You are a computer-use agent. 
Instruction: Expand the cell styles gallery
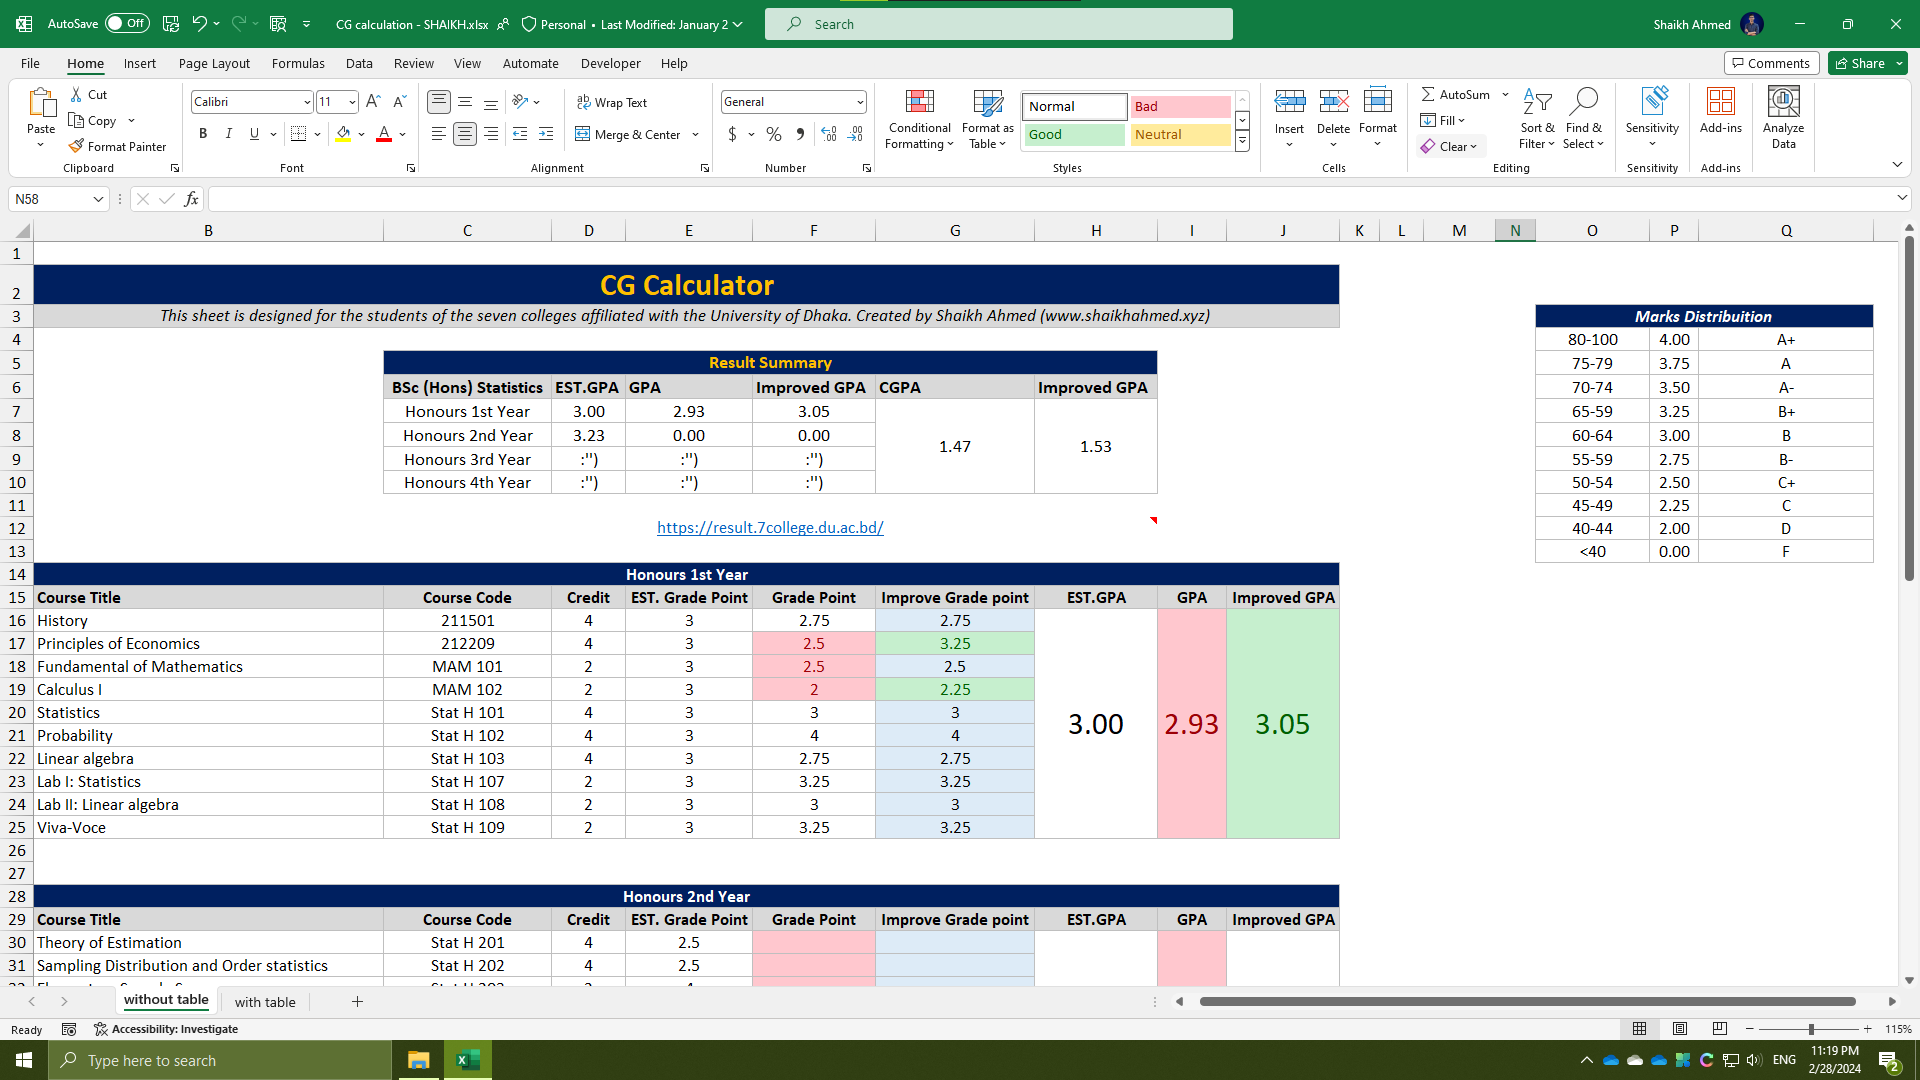(x=1242, y=141)
